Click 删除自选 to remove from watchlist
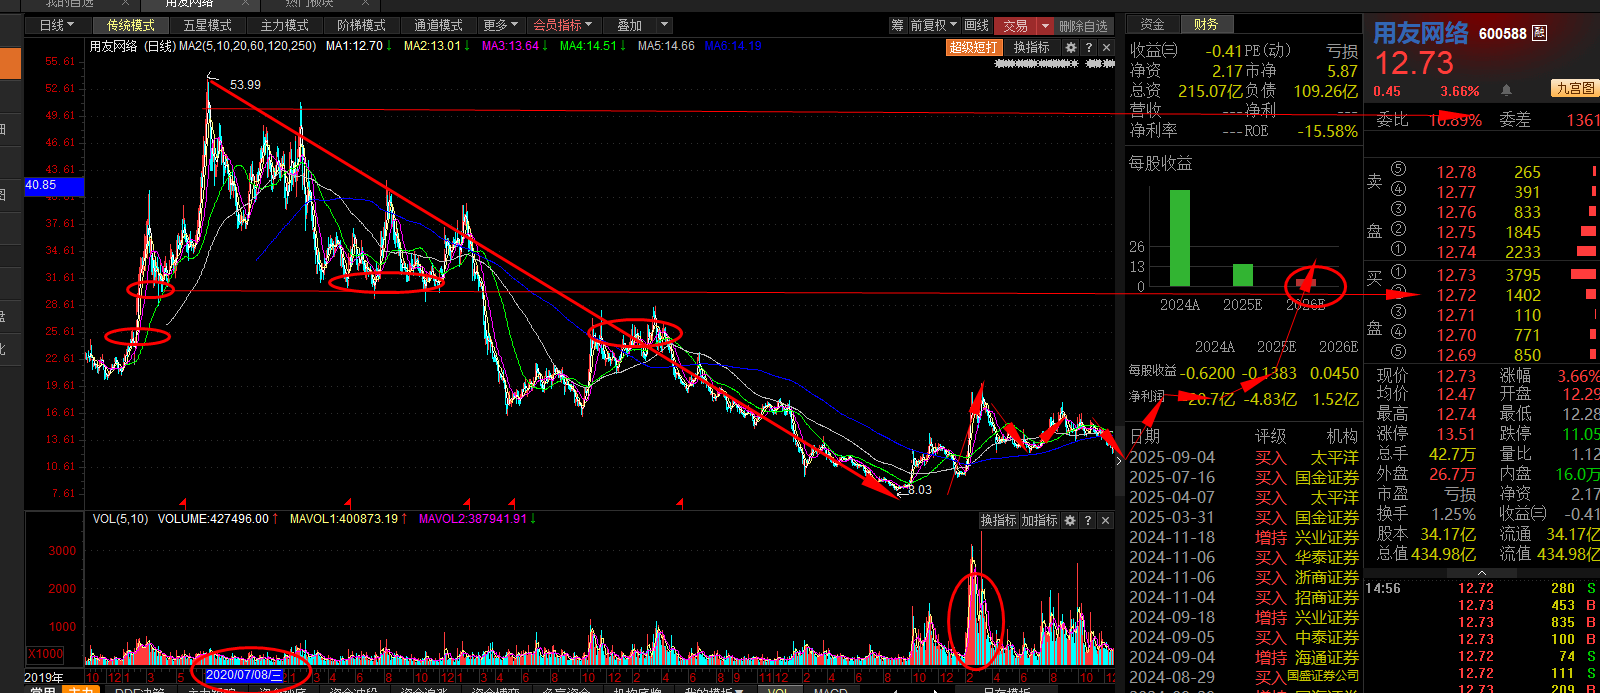Viewport: 1600px width, 693px height. click(1083, 26)
